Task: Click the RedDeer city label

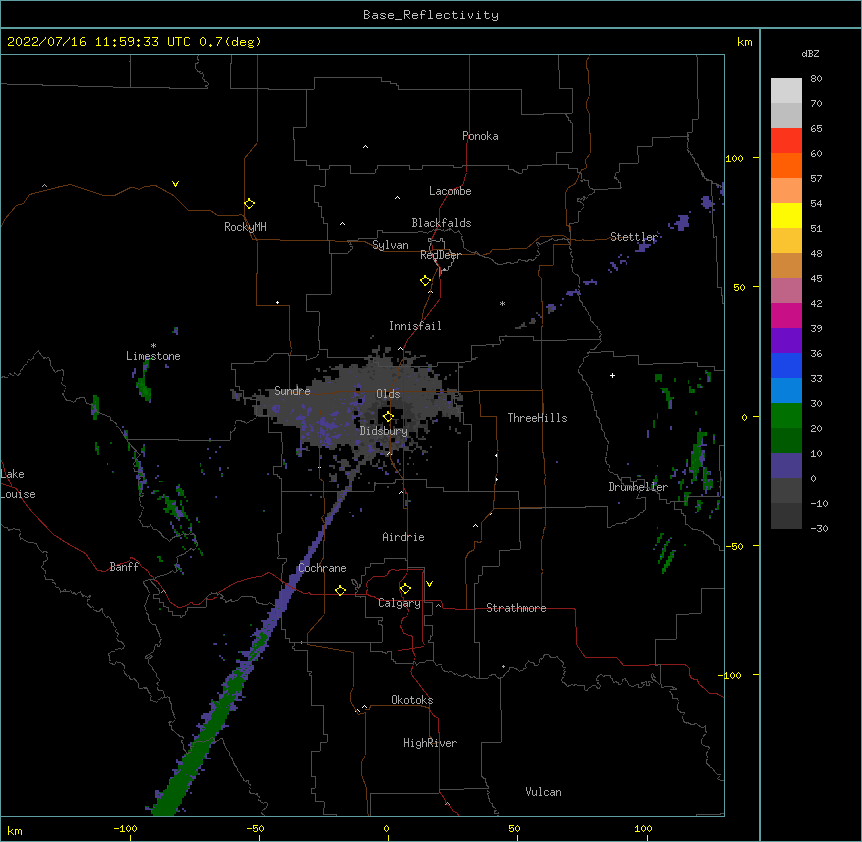Action: 440,255
